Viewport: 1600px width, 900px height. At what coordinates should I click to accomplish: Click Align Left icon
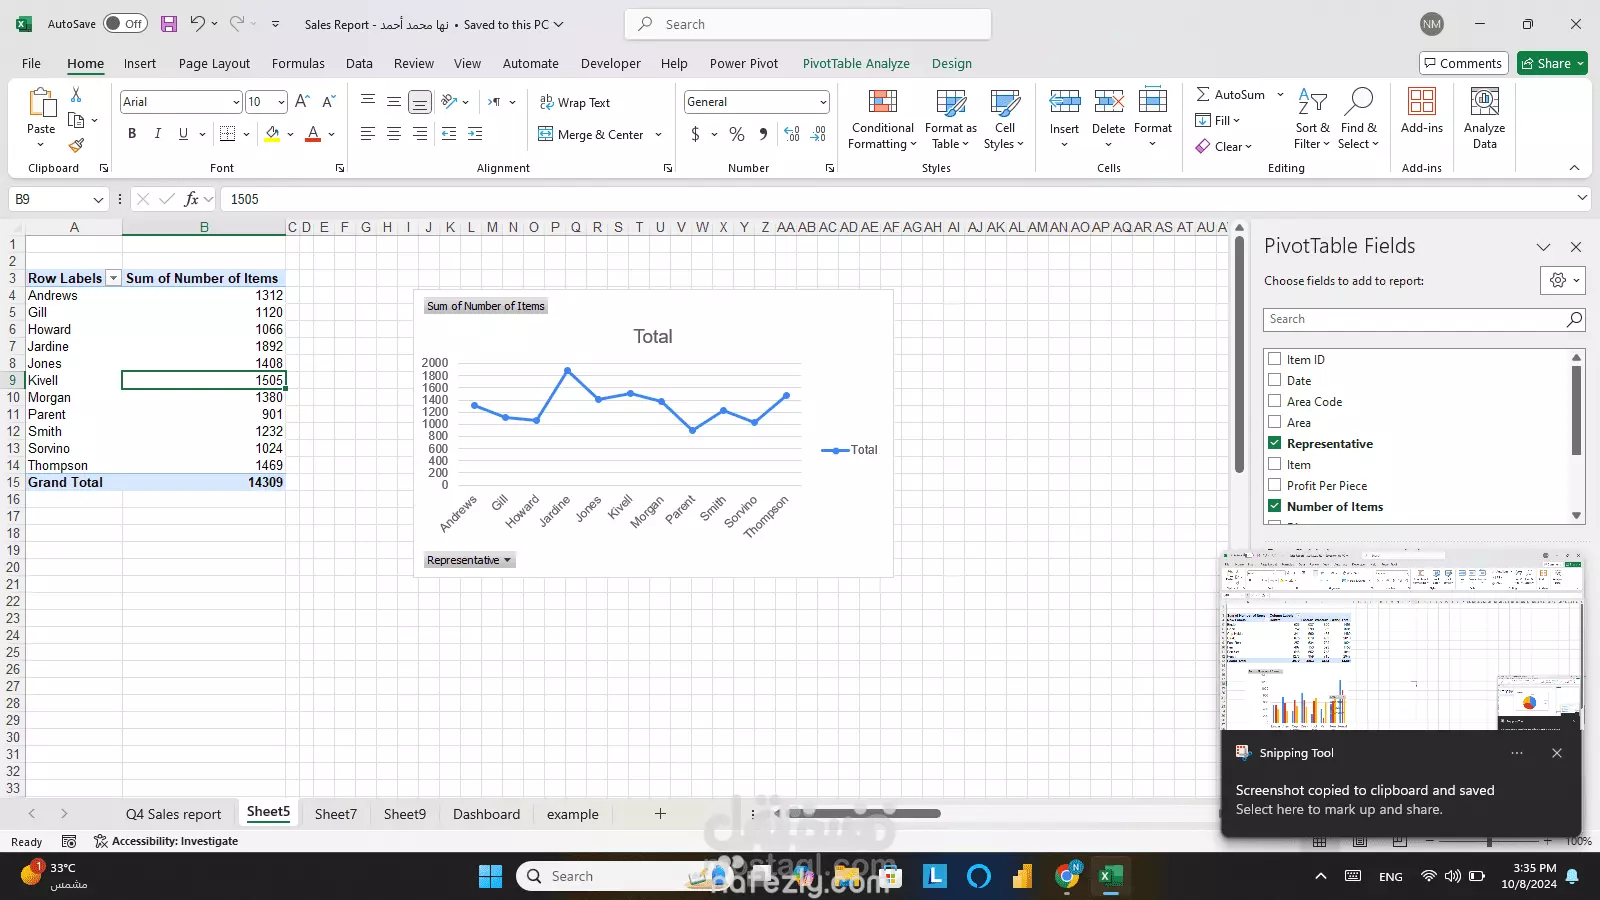[x=368, y=133]
